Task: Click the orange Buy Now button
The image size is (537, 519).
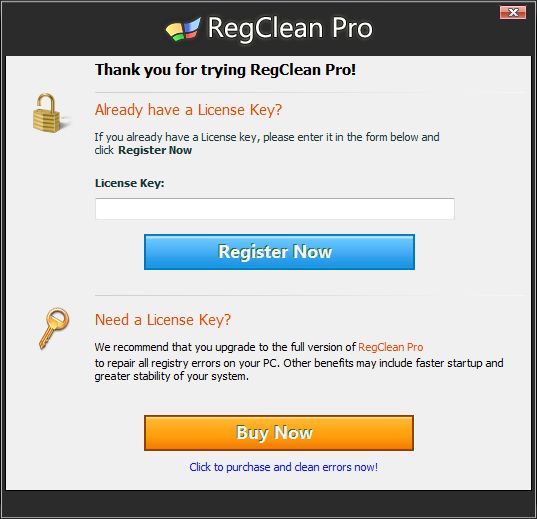Action: coord(279,433)
